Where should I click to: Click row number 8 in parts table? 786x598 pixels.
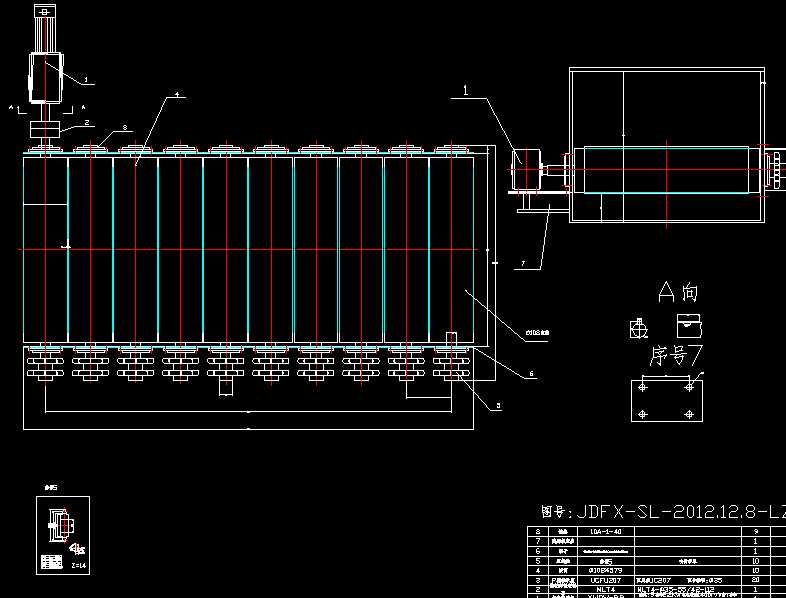pyautogui.click(x=538, y=531)
